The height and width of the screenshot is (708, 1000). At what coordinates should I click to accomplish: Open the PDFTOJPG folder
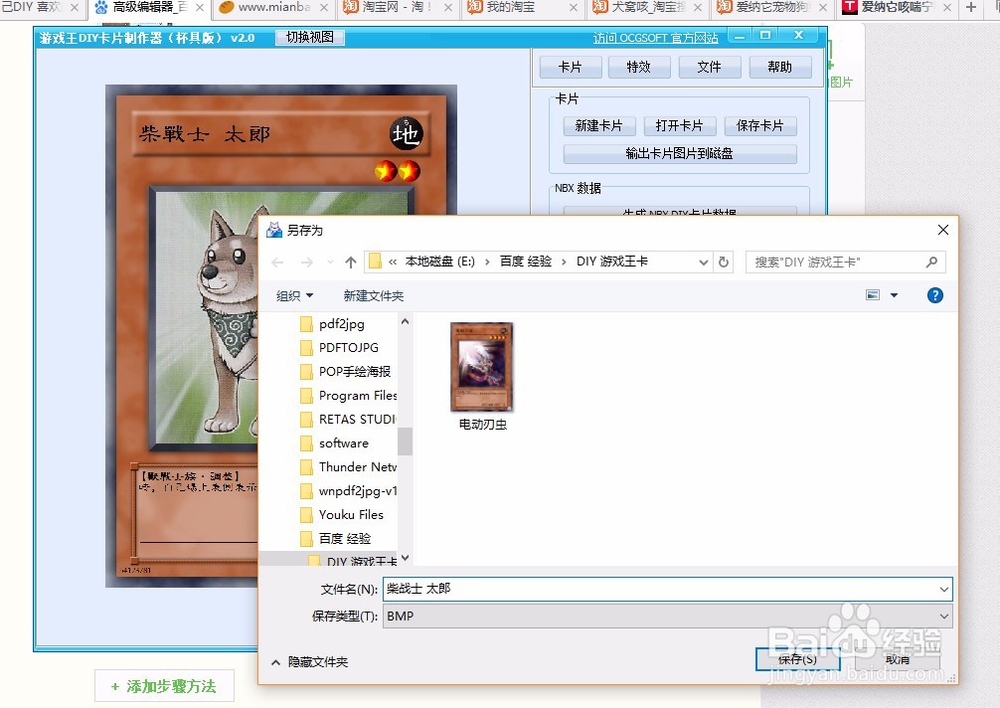pyautogui.click(x=348, y=348)
